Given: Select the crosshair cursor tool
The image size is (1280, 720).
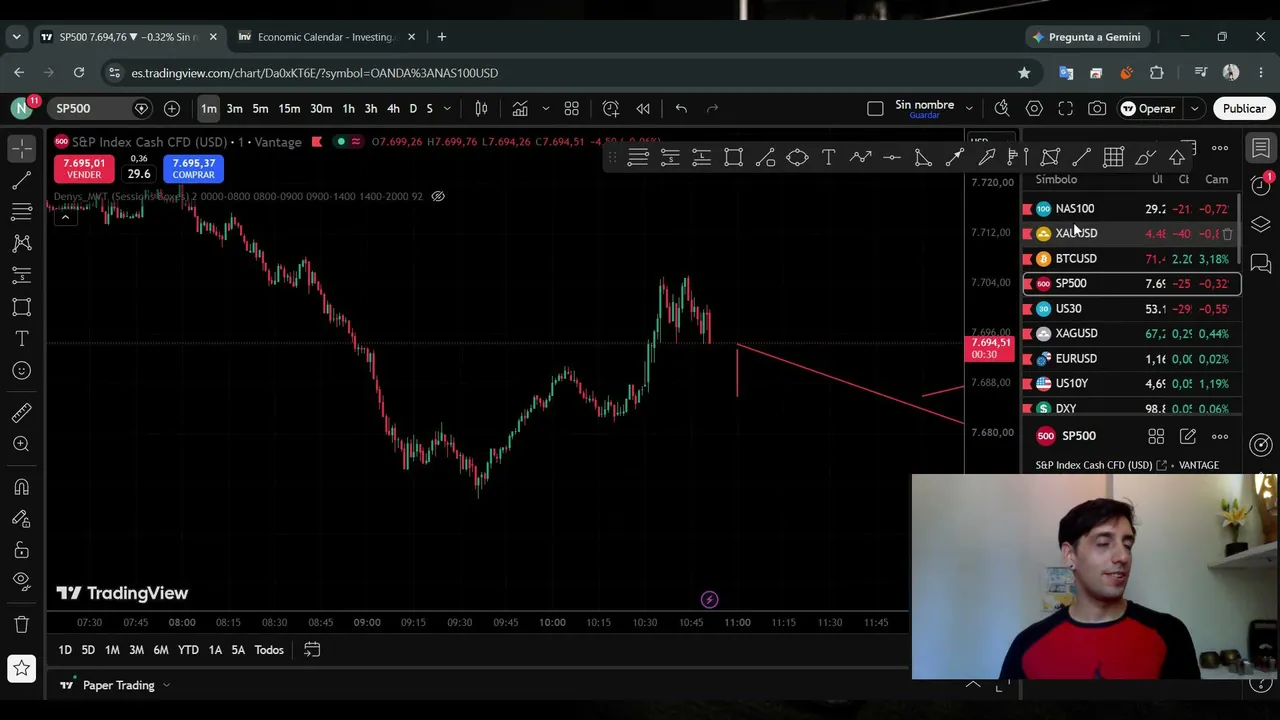Looking at the screenshot, I should click(x=22, y=148).
